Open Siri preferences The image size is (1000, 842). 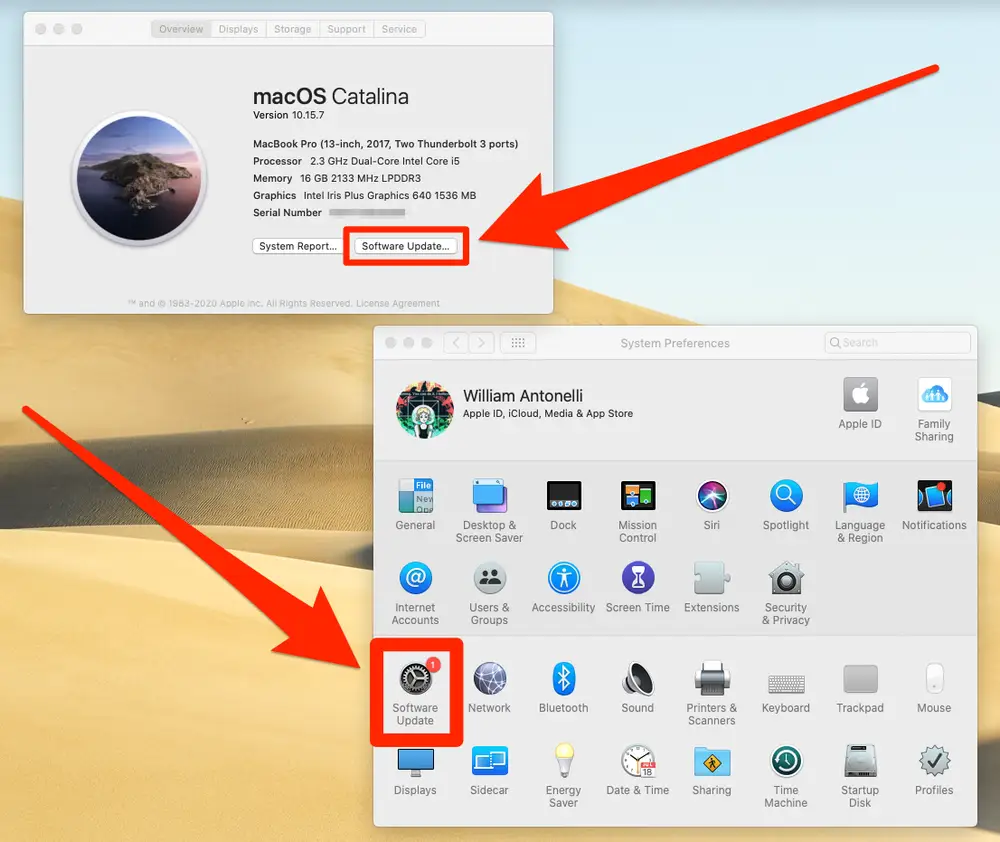point(712,496)
